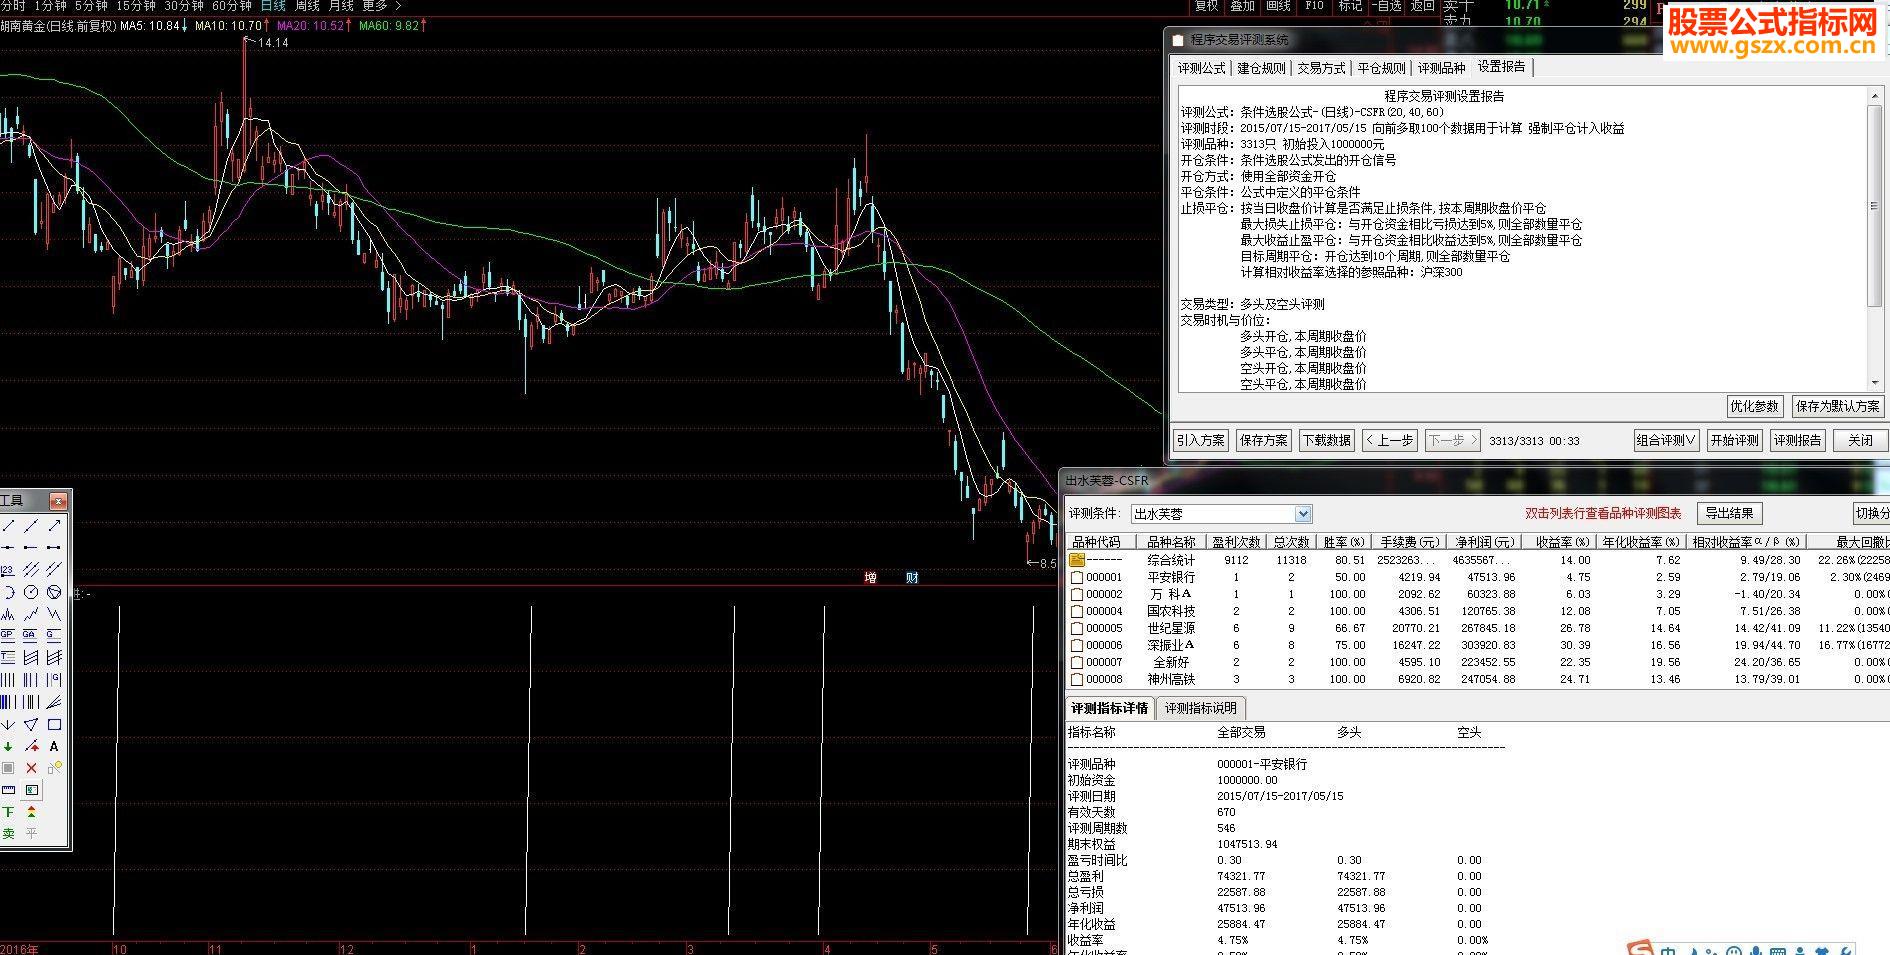Screen dimensions: 1890x955
Task: Select the 深振业A row name
Action: click(x=1171, y=645)
